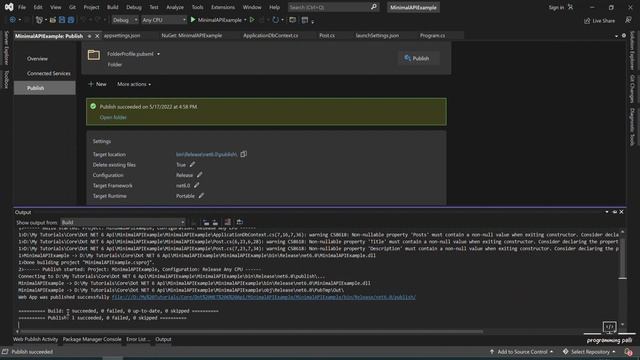Click the open file toolbar icon

pyautogui.click(x=53, y=20)
